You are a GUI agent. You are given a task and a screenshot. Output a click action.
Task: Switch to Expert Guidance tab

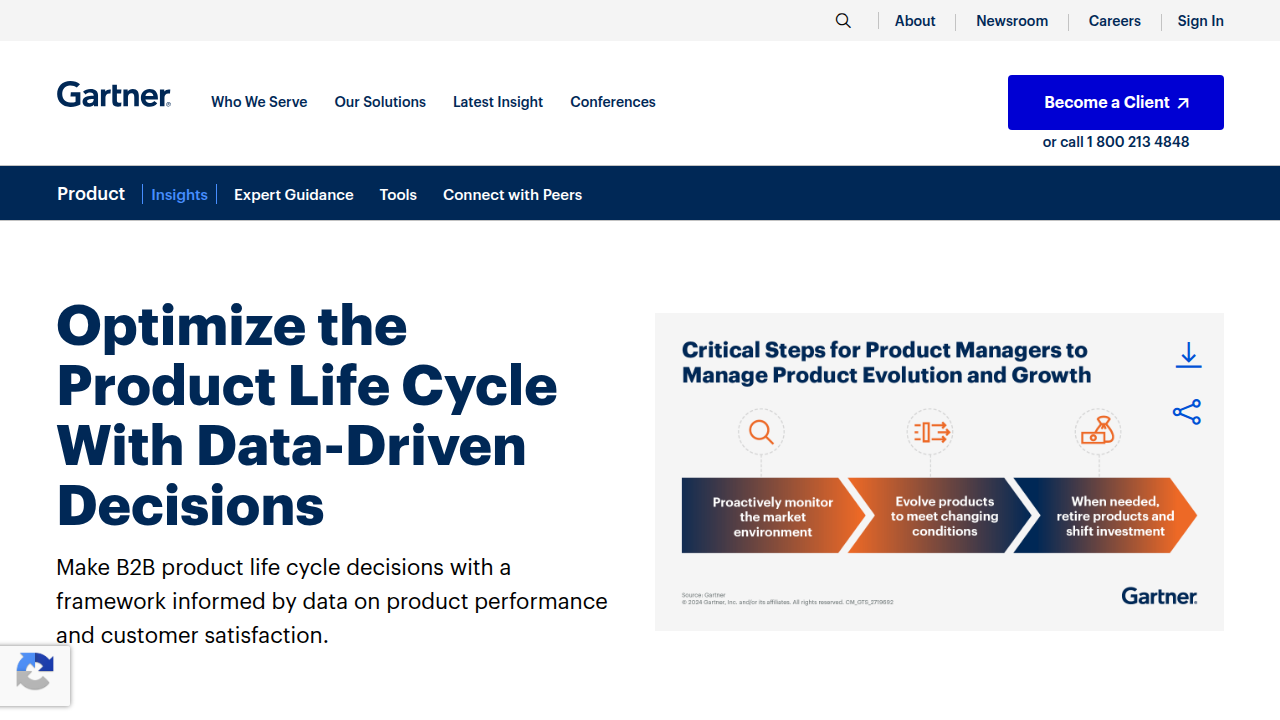[x=294, y=195]
